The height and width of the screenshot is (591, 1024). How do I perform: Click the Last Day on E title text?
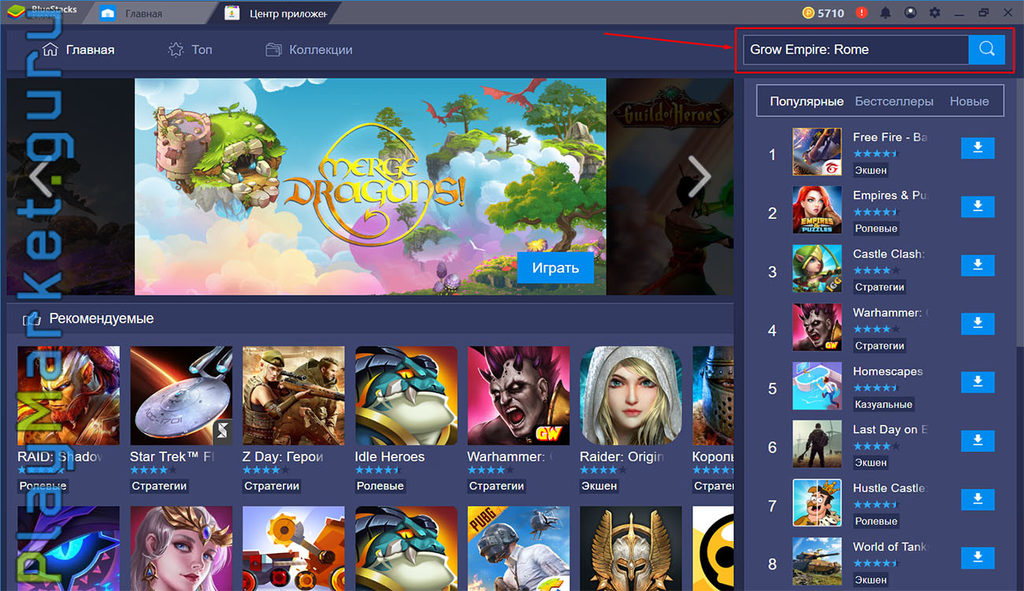(889, 429)
